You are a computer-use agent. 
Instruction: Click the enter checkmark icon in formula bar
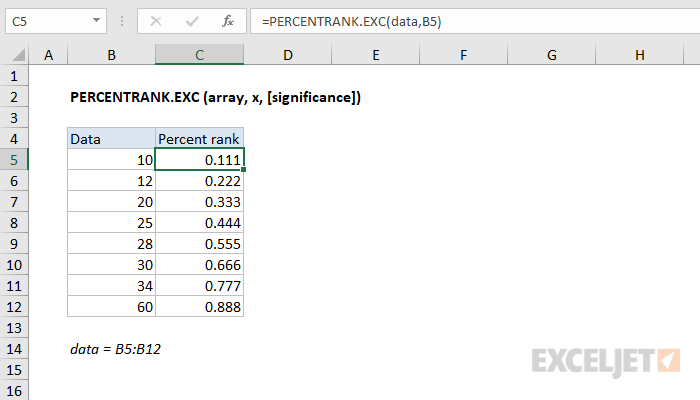[x=192, y=21]
